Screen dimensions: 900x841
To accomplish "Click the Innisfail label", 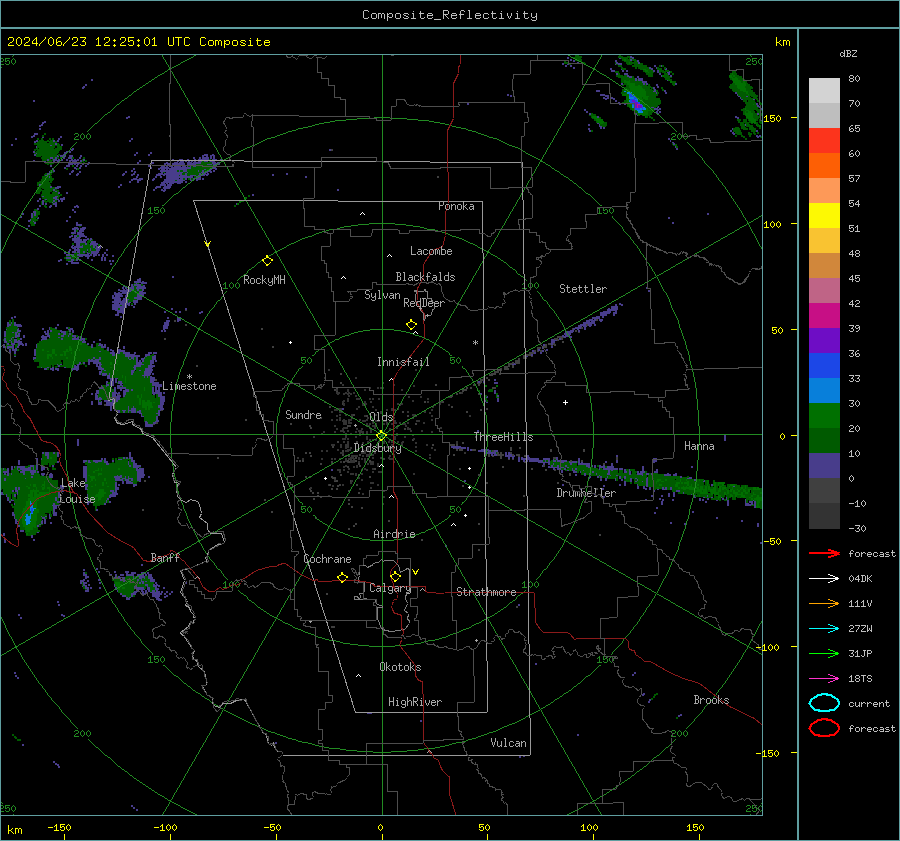I will pos(403,362).
